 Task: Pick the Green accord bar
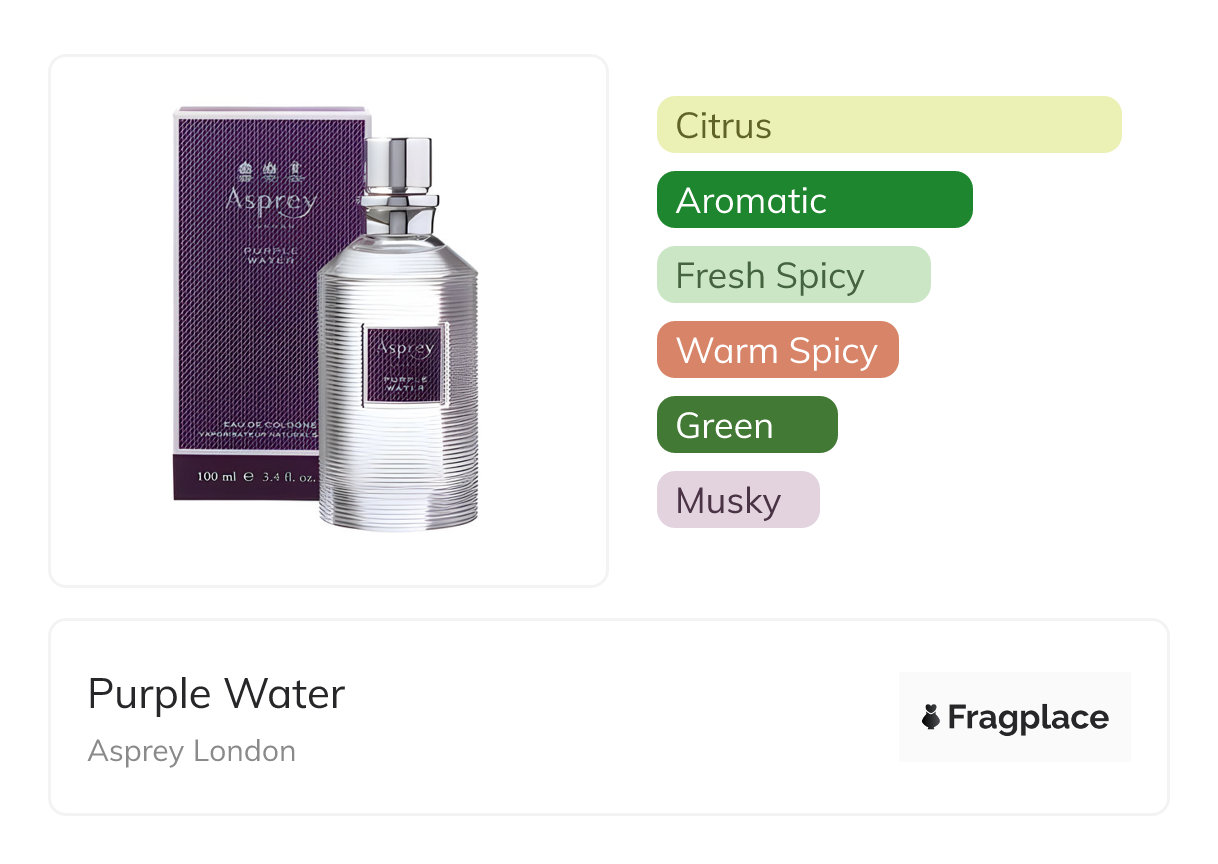pyautogui.click(x=747, y=425)
